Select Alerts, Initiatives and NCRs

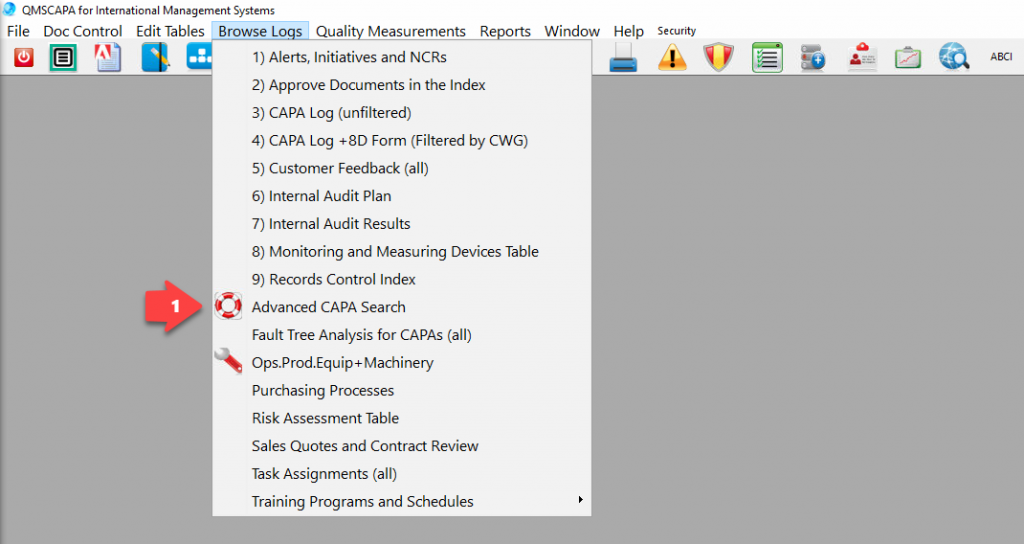(x=402, y=57)
